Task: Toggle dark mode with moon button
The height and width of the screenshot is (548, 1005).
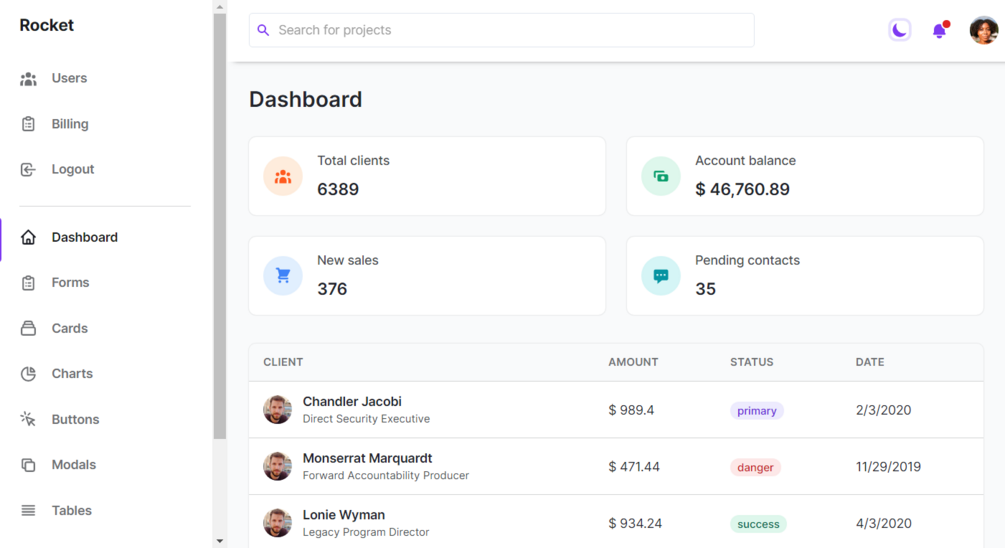Action: coord(899,31)
